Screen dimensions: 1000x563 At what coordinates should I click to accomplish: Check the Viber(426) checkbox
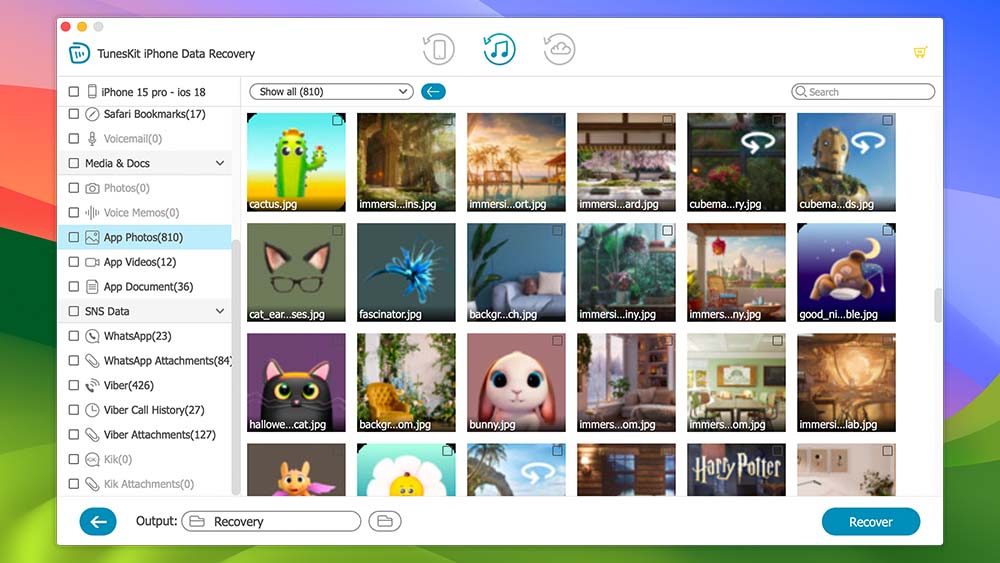tap(74, 385)
